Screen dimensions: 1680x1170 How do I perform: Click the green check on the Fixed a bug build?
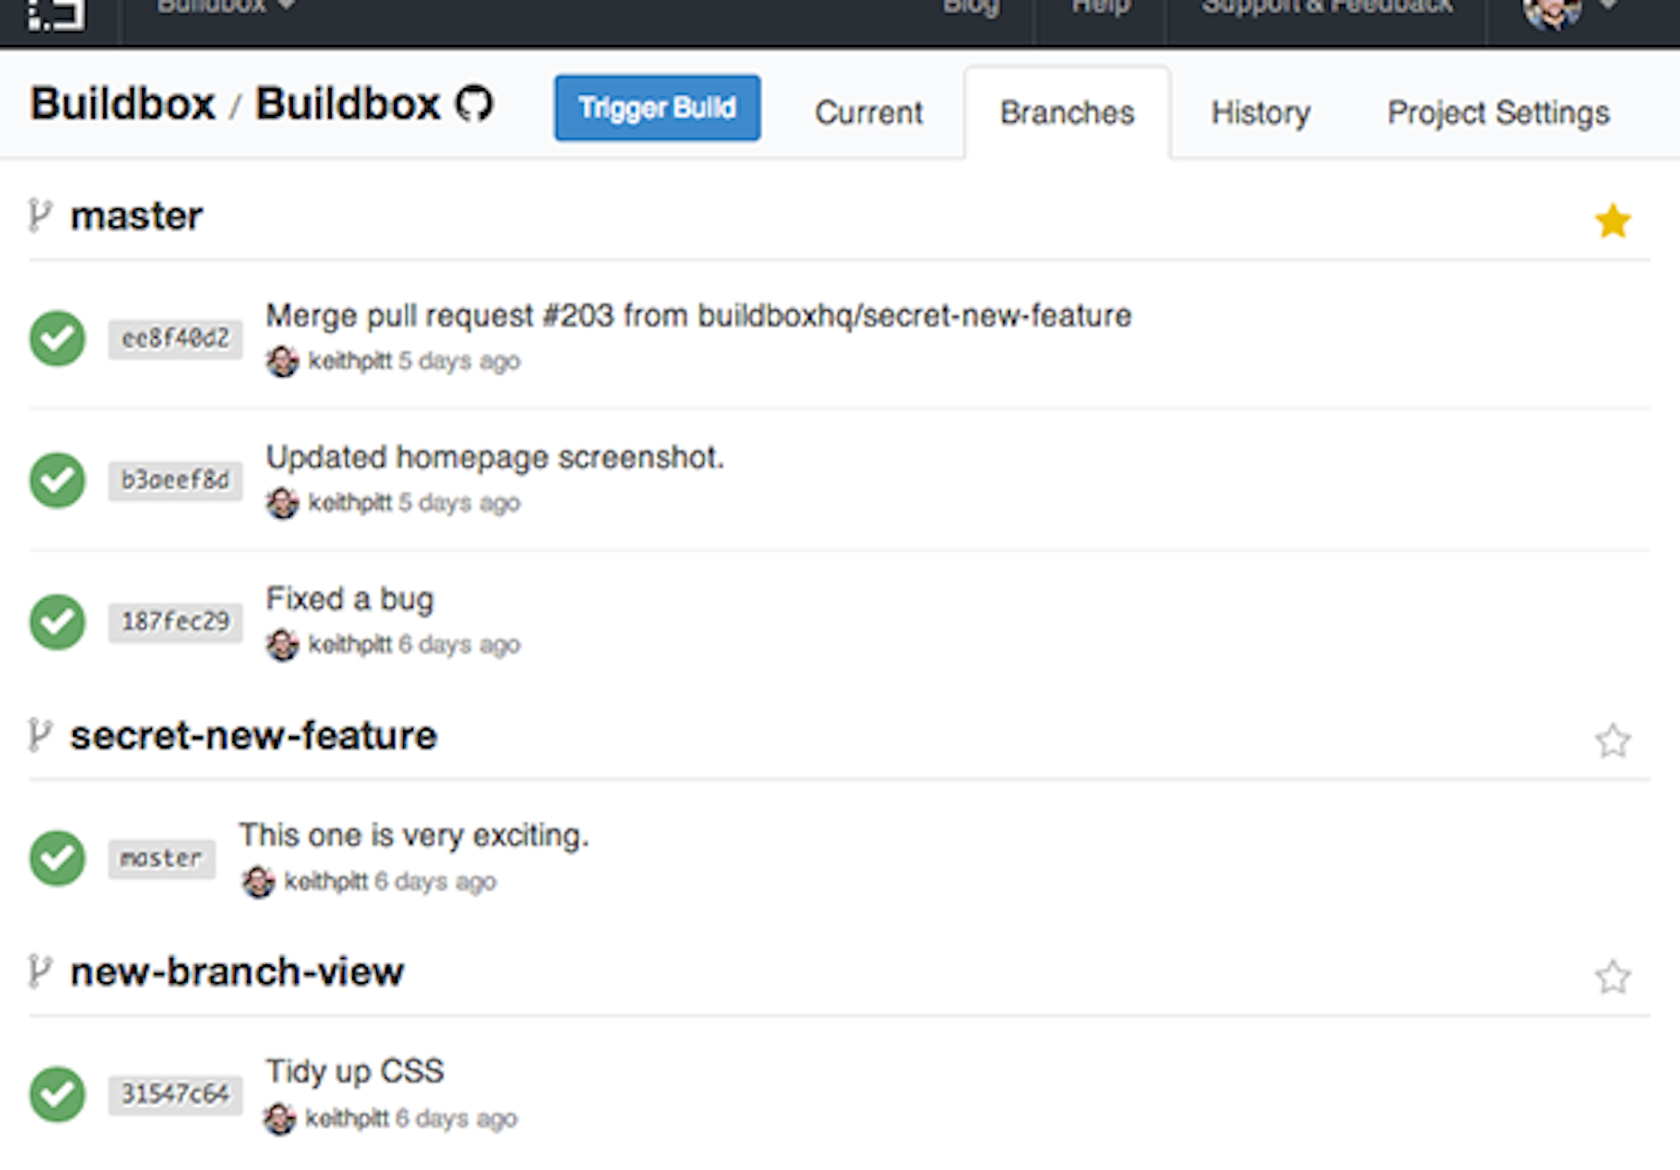(x=57, y=621)
